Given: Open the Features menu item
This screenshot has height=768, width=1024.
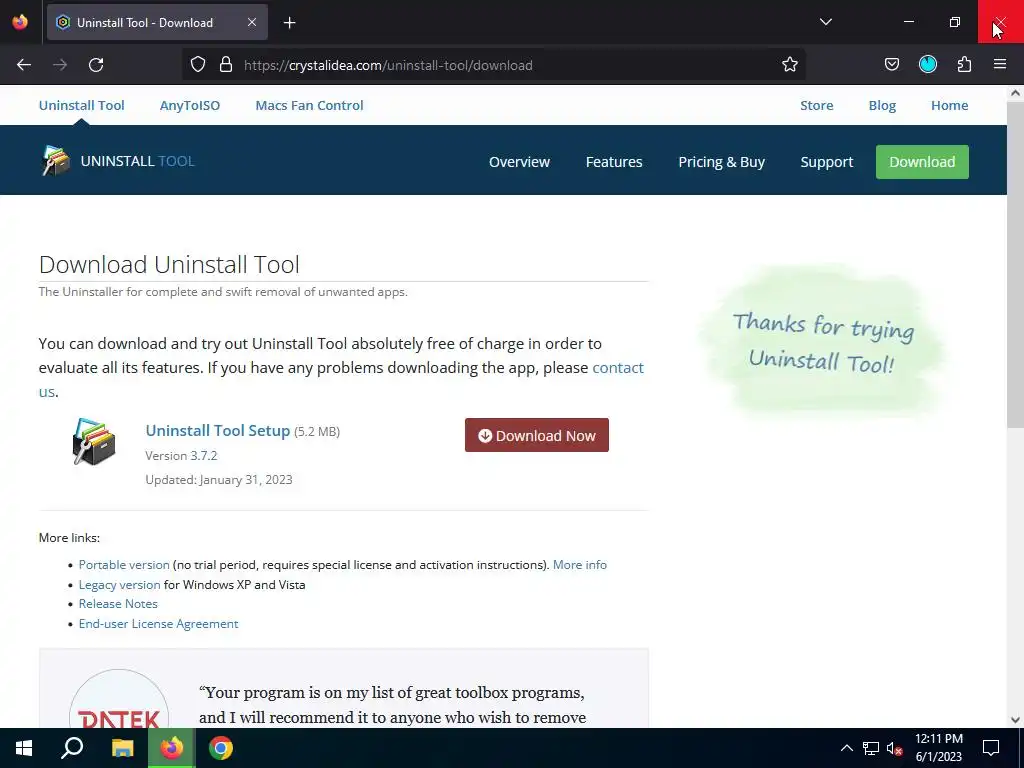Looking at the screenshot, I should pyautogui.click(x=614, y=162).
